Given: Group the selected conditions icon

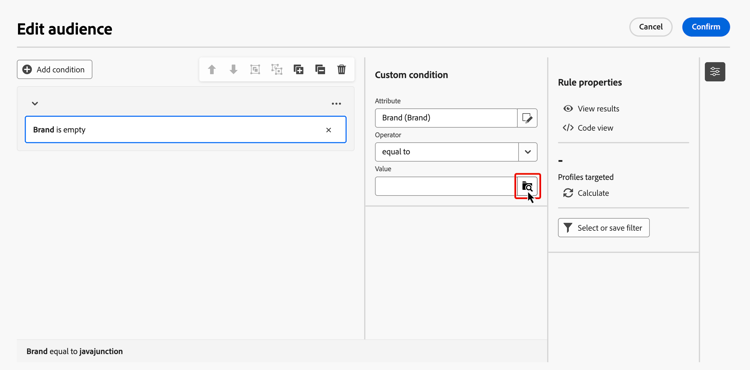Looking at the screenshot, I should 255,70.
